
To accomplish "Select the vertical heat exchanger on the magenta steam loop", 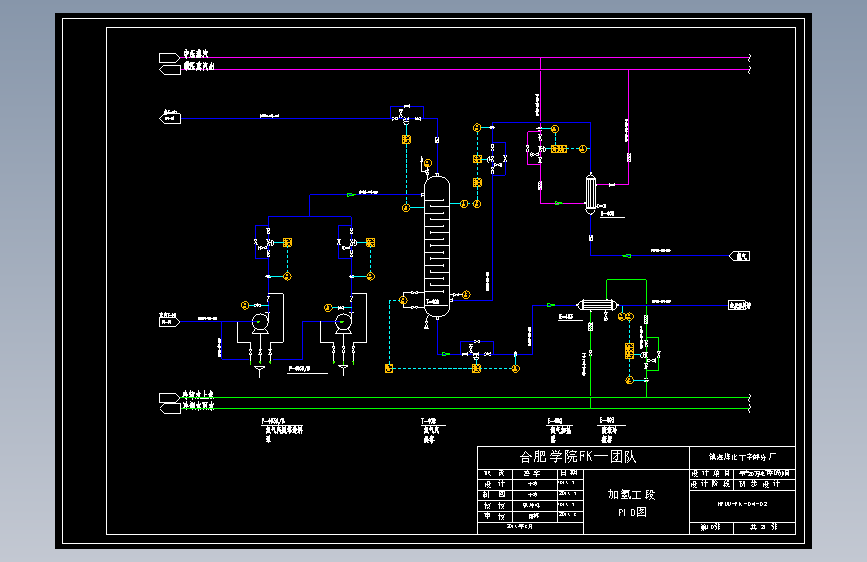I will point(591,194).
